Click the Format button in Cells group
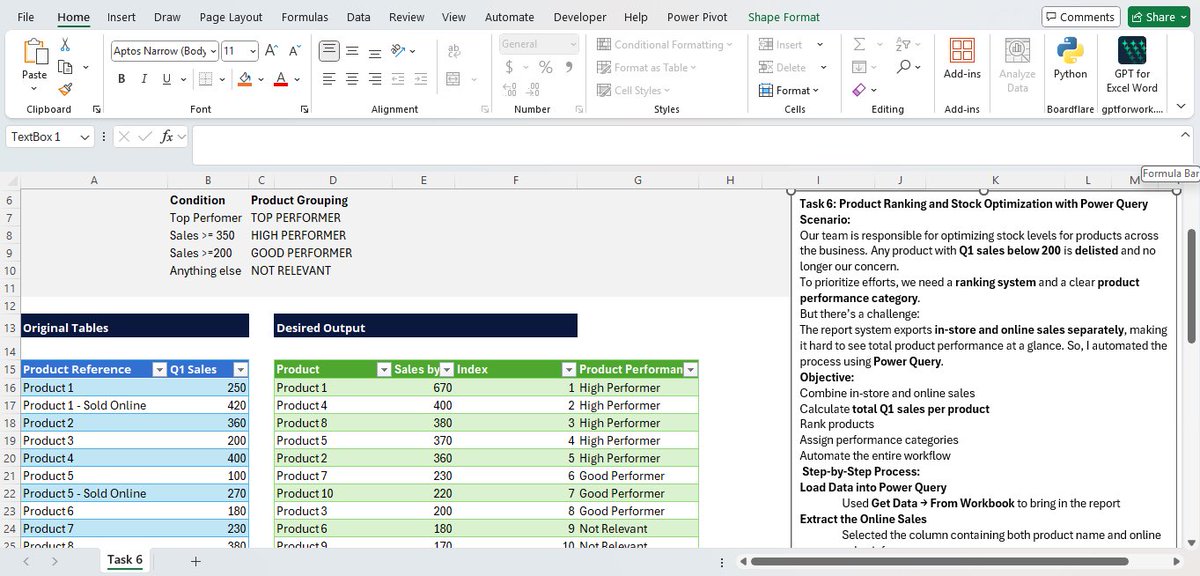The image size is (1200, 576). [x=789, y=90]
